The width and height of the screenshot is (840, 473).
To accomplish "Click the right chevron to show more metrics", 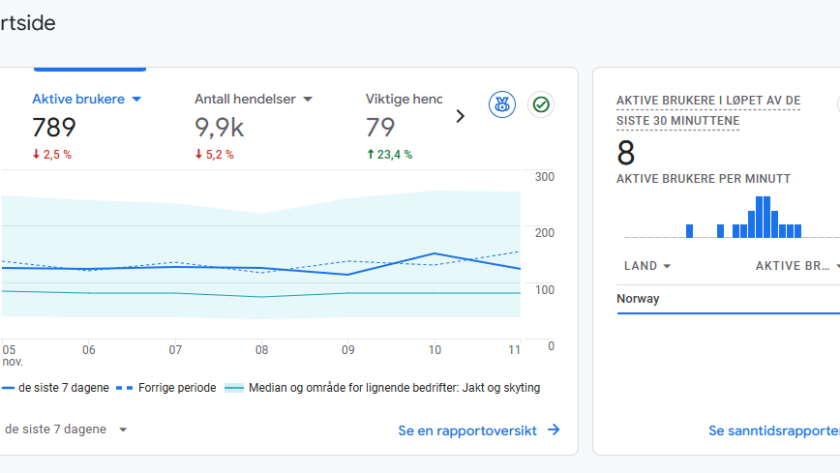I will point(460,116).
